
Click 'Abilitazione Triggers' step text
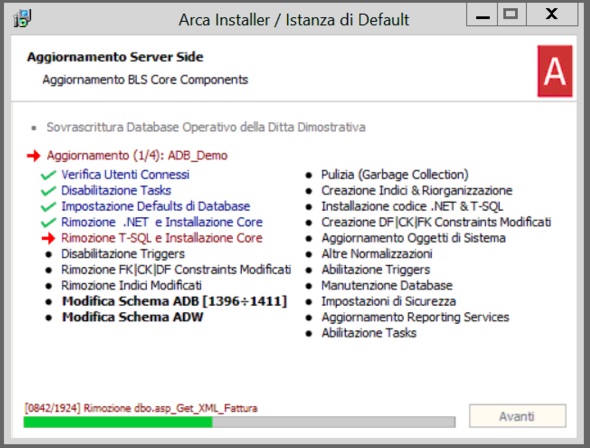pyautogui.click(x=376, y=270)
